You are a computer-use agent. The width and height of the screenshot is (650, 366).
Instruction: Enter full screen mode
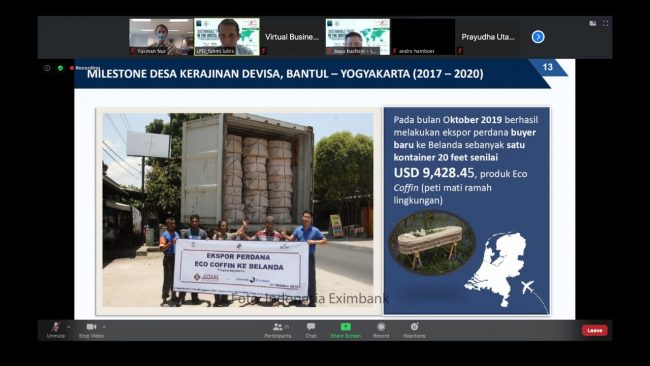point(606,24)
